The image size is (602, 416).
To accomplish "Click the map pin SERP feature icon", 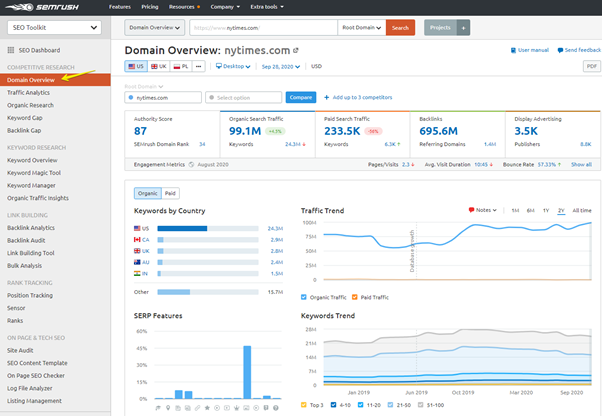I will [x=168, y=408].
